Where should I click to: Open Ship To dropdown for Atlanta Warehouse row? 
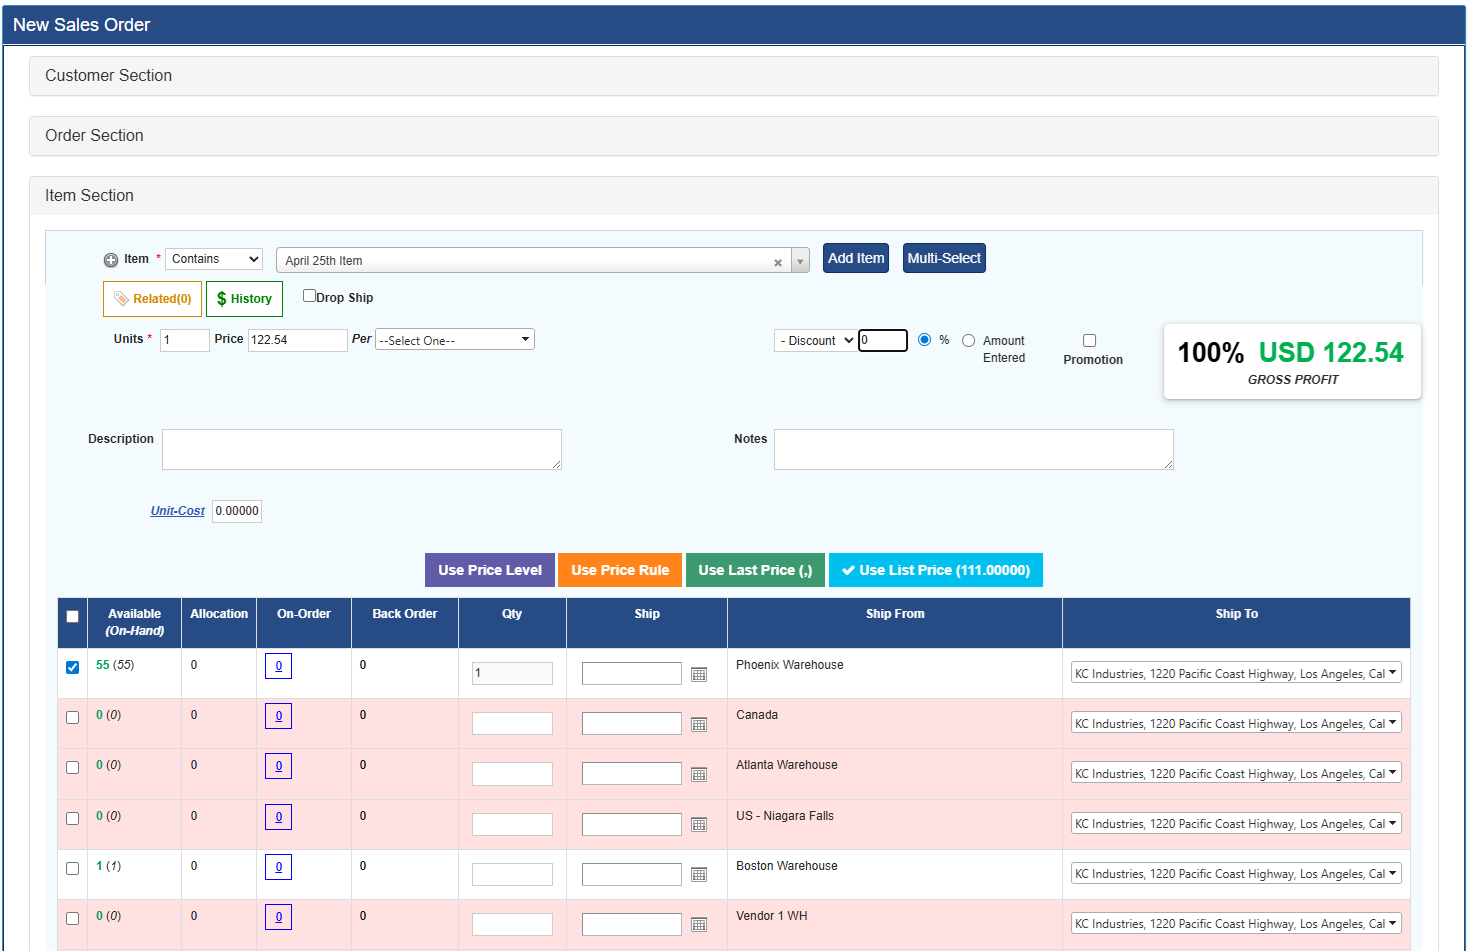pos(1236,773)
